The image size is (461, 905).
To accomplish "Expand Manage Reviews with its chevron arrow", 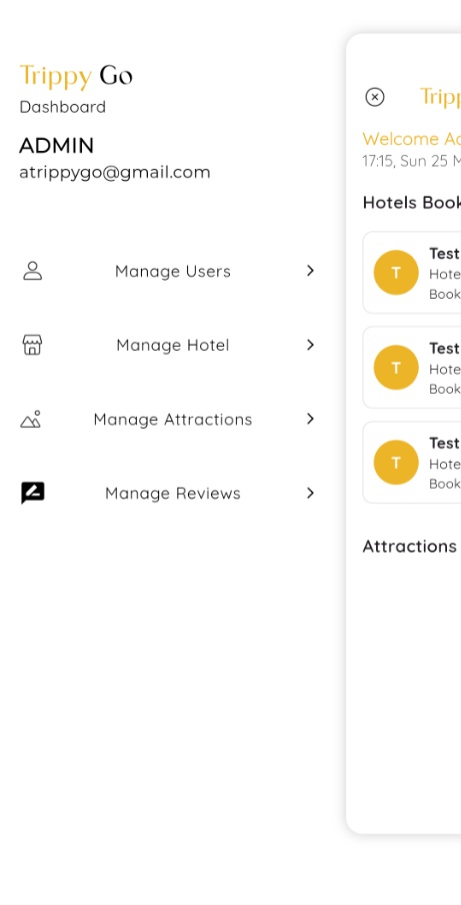I will tap(310, 493).
